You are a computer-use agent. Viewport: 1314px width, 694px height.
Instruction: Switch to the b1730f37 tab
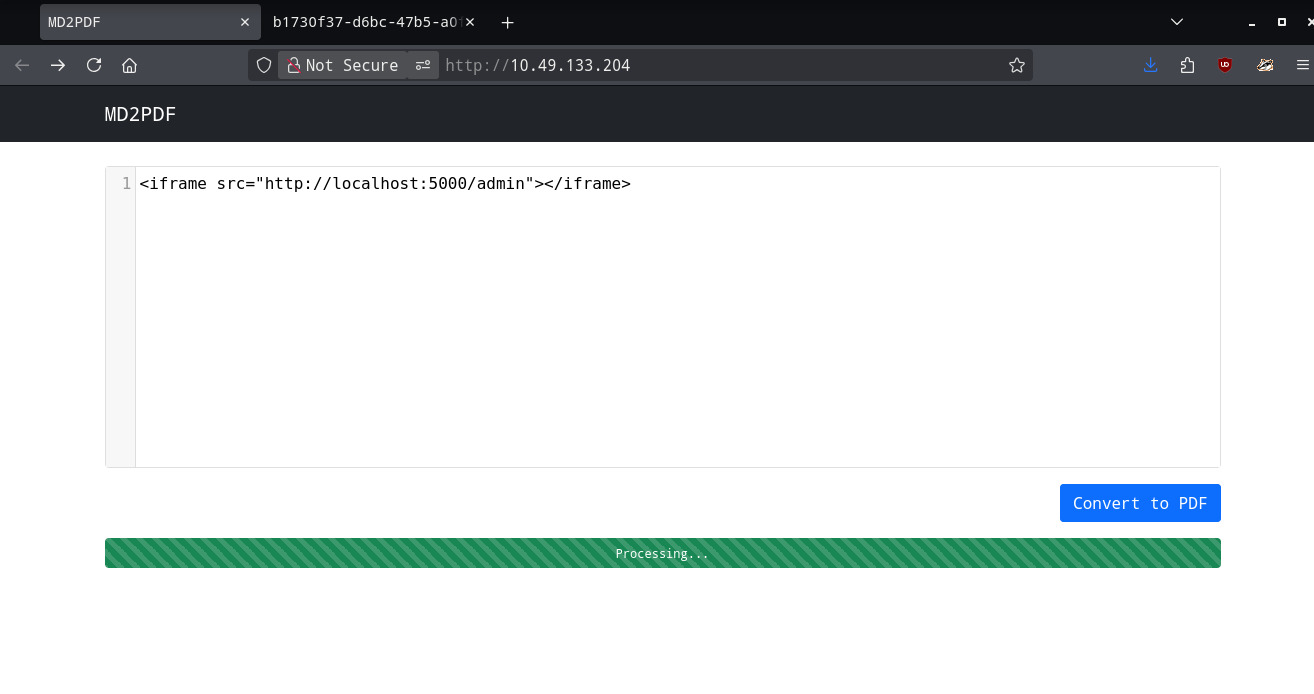360,22
